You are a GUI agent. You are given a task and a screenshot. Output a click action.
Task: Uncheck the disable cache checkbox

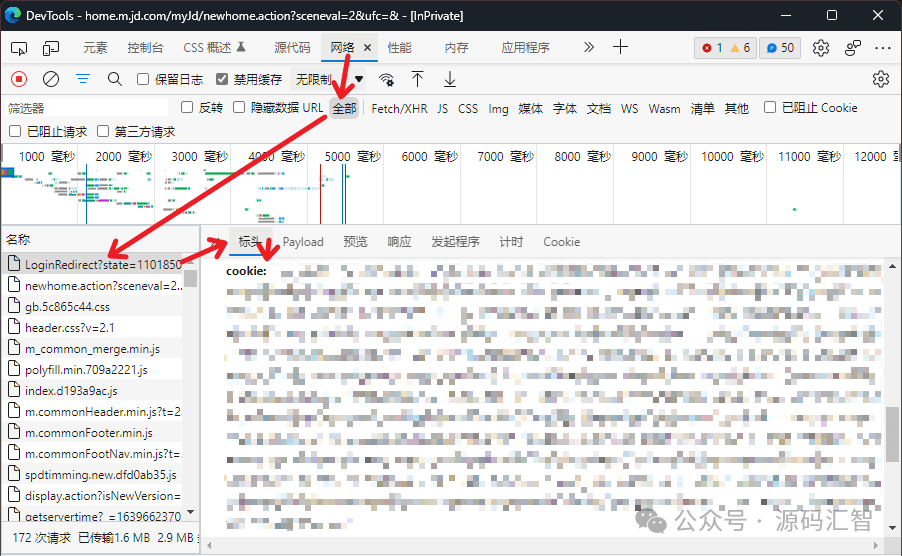click(x=221, y=79)
